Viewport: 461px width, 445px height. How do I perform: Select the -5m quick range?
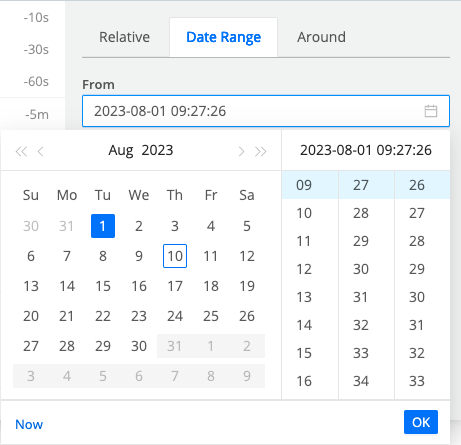37,114
